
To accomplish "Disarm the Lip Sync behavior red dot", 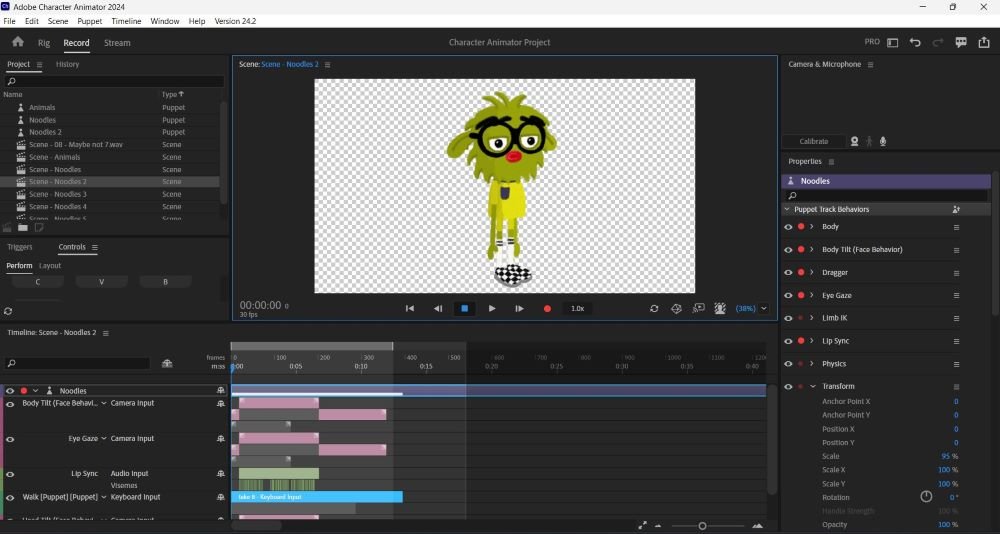I will [800, 341].
